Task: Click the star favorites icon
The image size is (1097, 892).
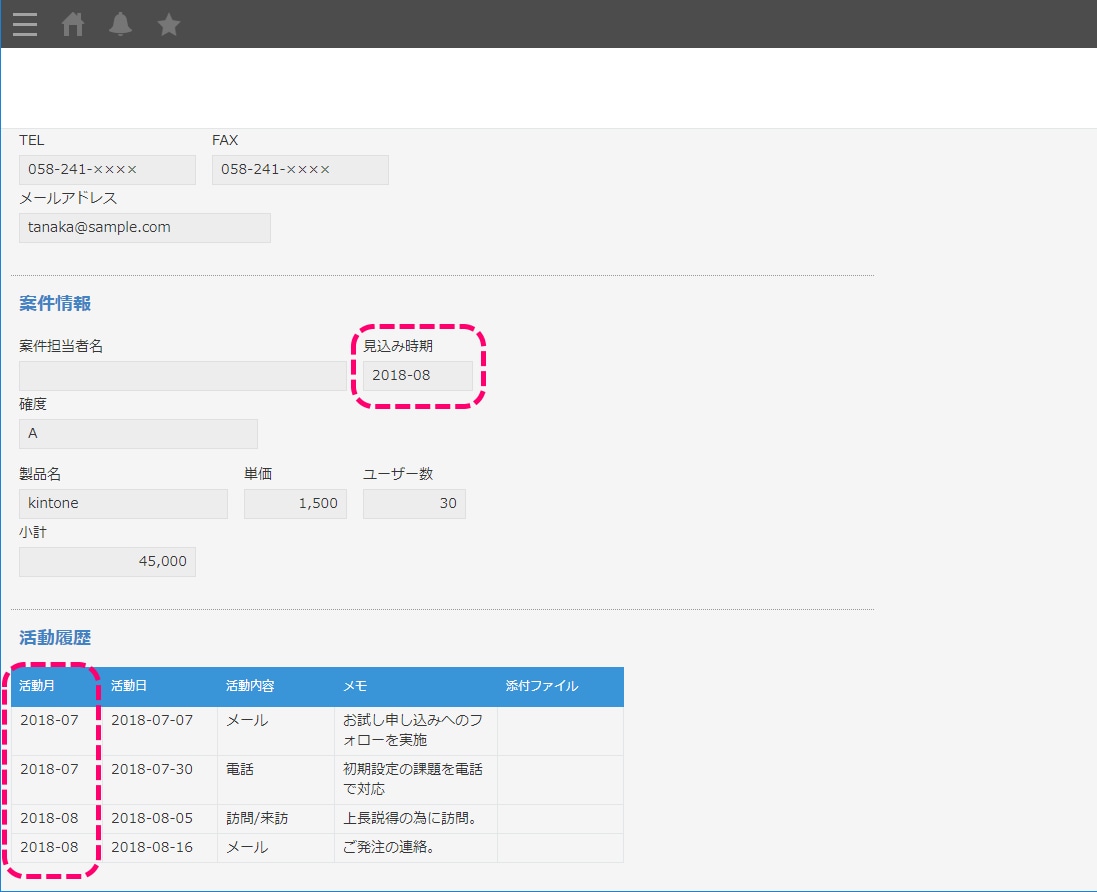Action: (168, 24)
